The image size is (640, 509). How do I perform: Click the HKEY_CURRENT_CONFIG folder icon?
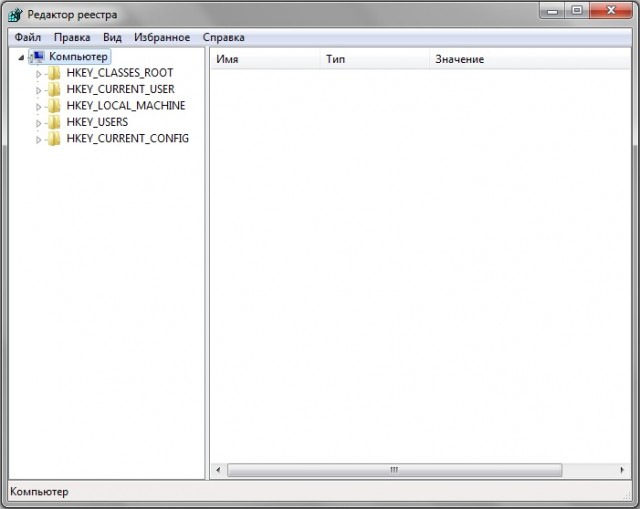pos(54,139)
